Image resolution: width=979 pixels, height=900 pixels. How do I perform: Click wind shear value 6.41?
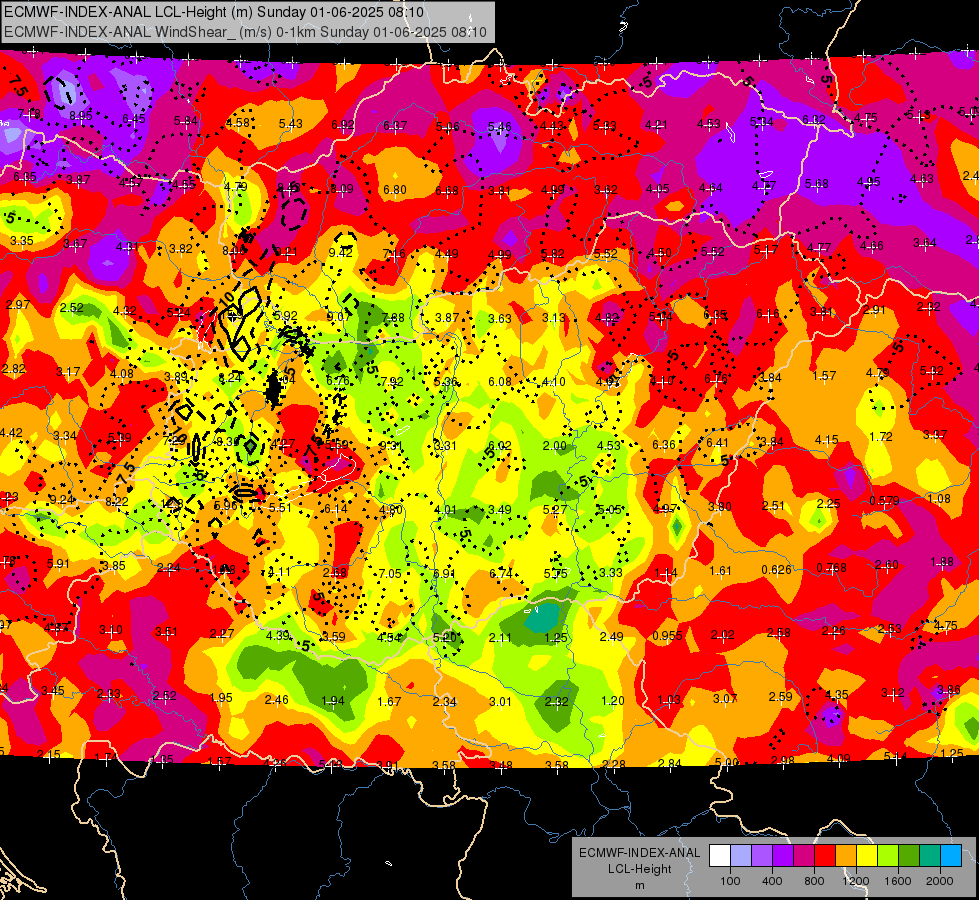pyautogui.click(x=717, y=442)
